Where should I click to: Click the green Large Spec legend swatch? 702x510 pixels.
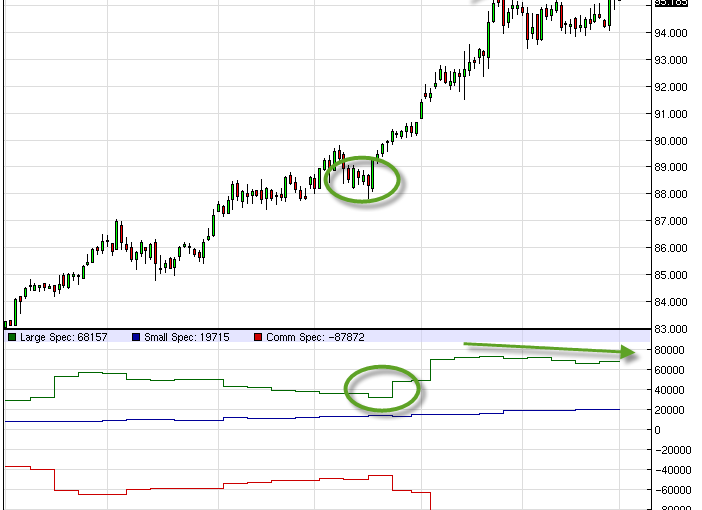pyautogui.click(x=12, y=337)
